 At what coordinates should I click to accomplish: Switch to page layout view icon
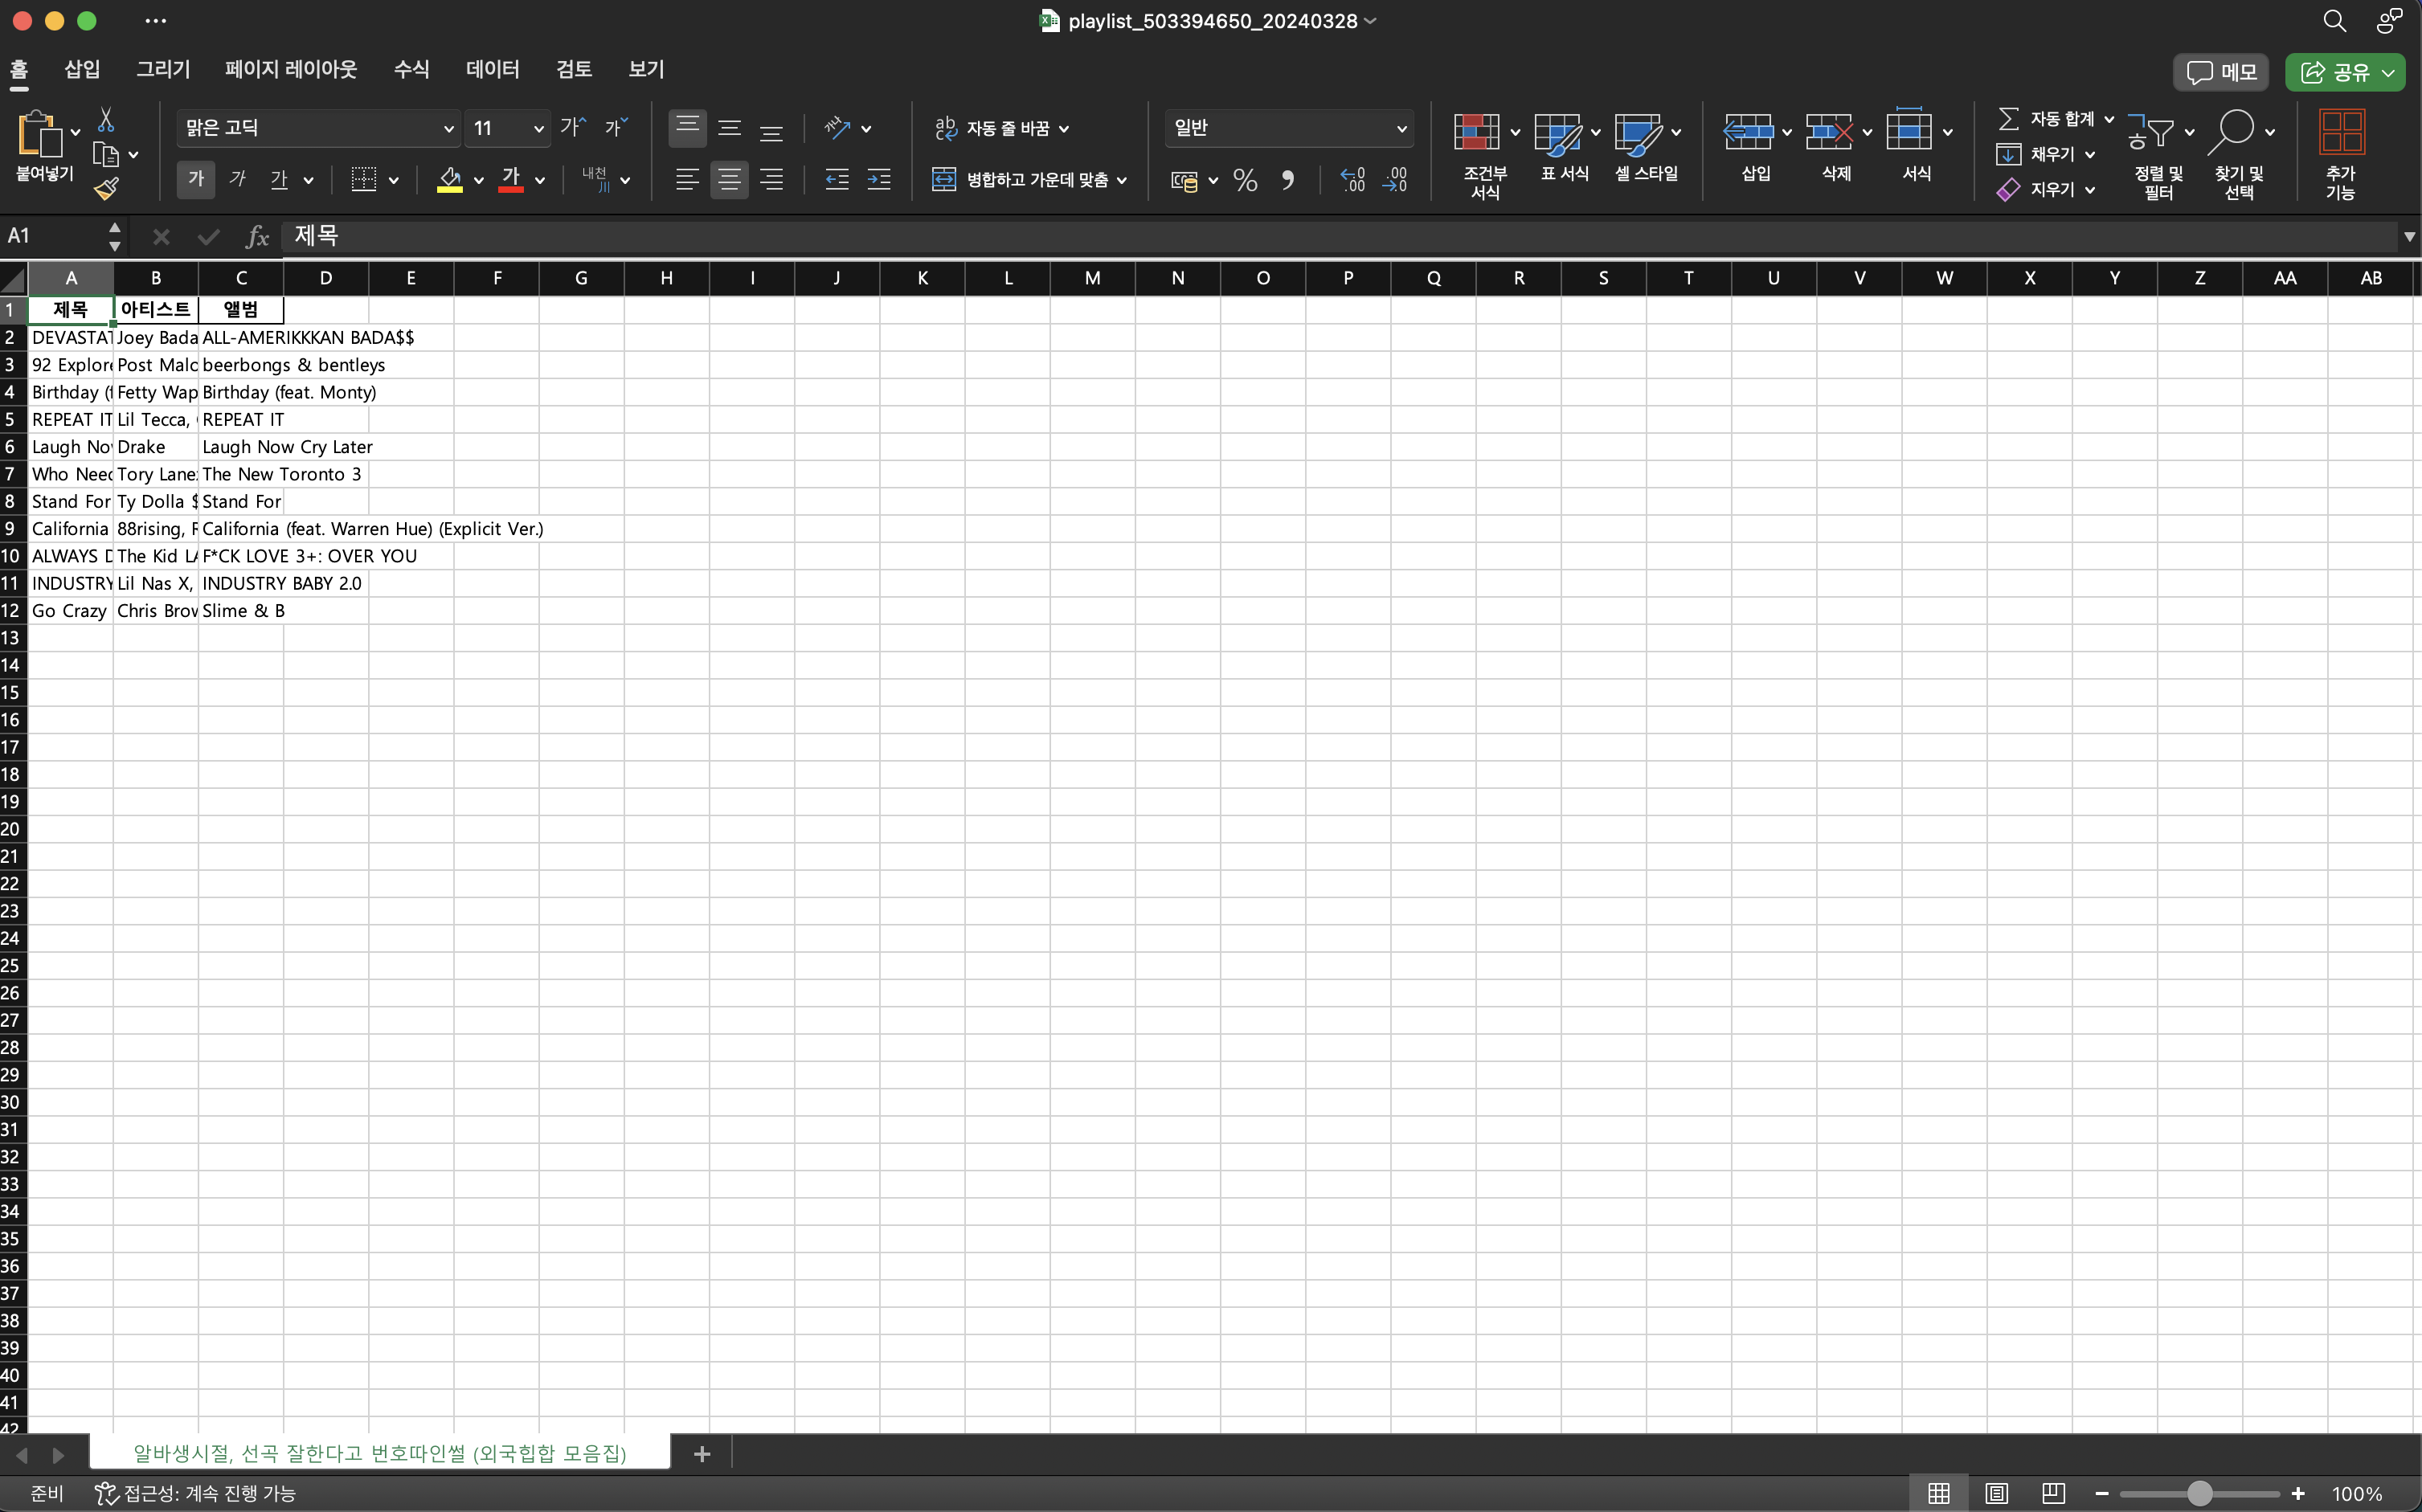pyautogui.click(x=1996, y=1493)
